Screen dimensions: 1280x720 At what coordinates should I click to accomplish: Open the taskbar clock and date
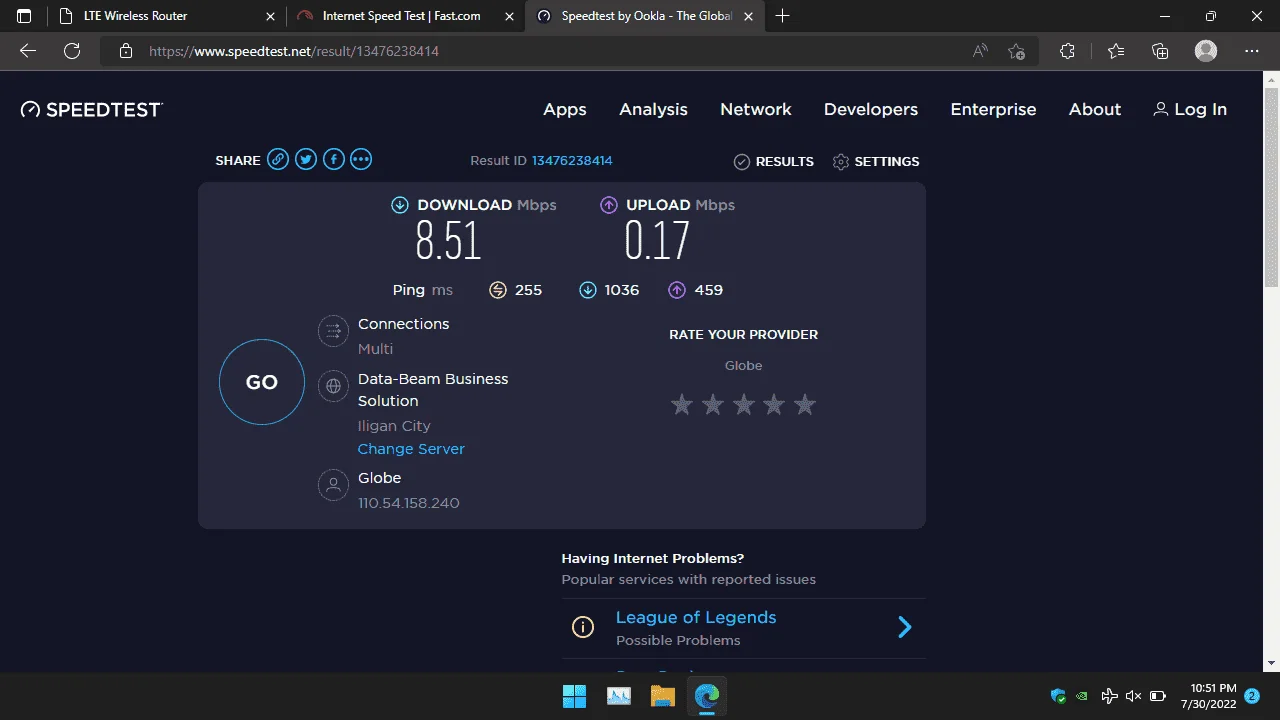click(1211, 696)
